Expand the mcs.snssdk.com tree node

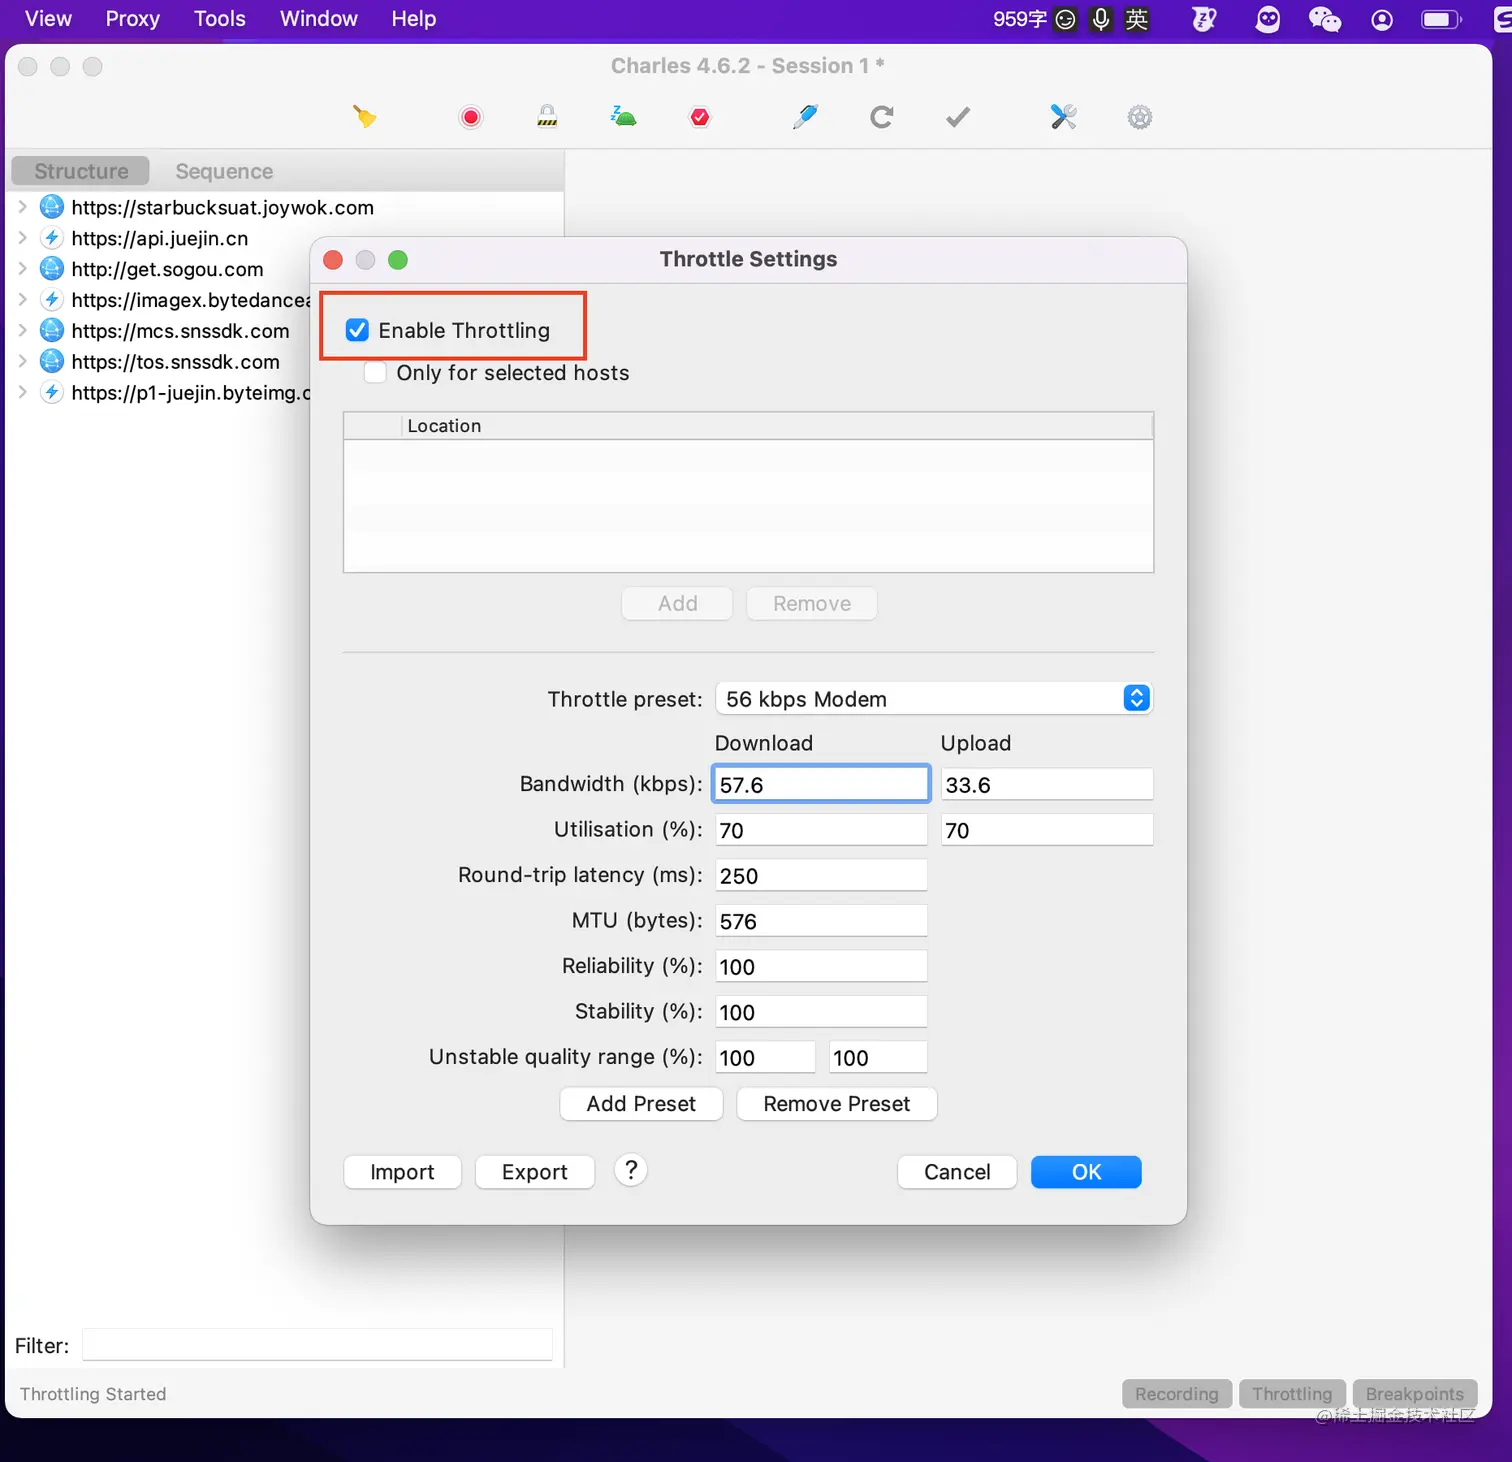point(22,331)
